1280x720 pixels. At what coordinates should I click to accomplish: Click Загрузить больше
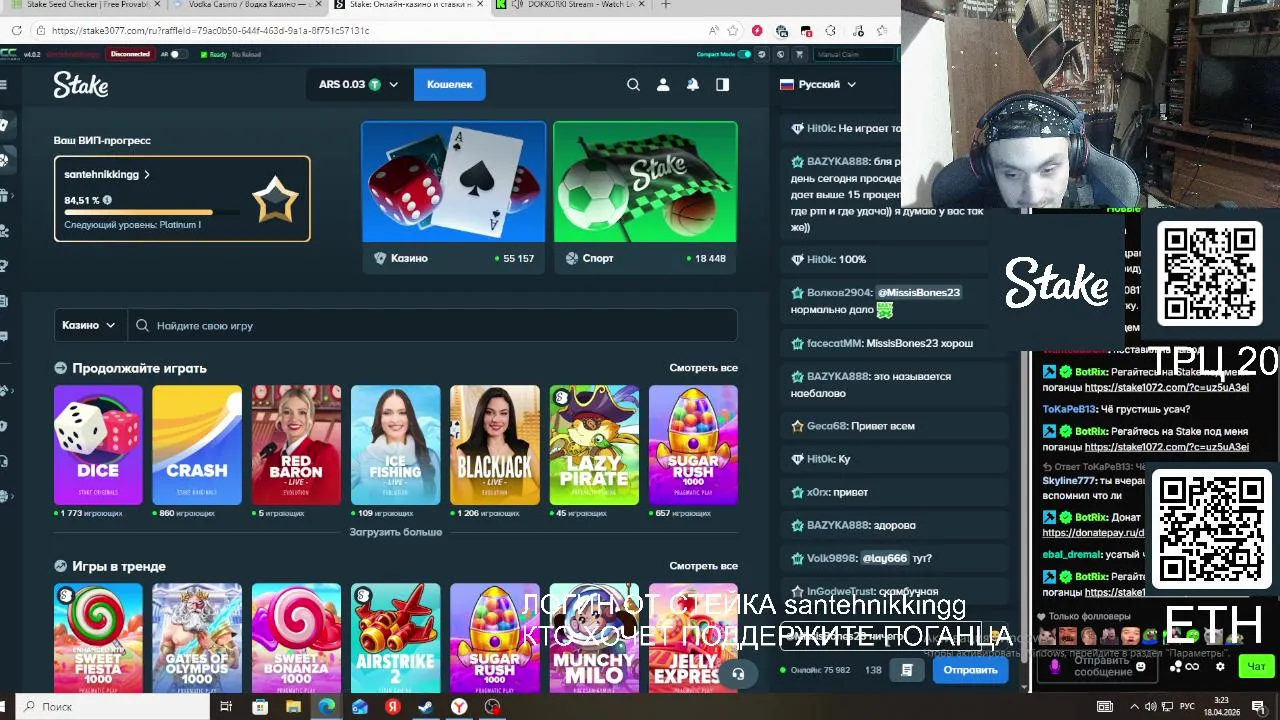(x=395, y=532)
